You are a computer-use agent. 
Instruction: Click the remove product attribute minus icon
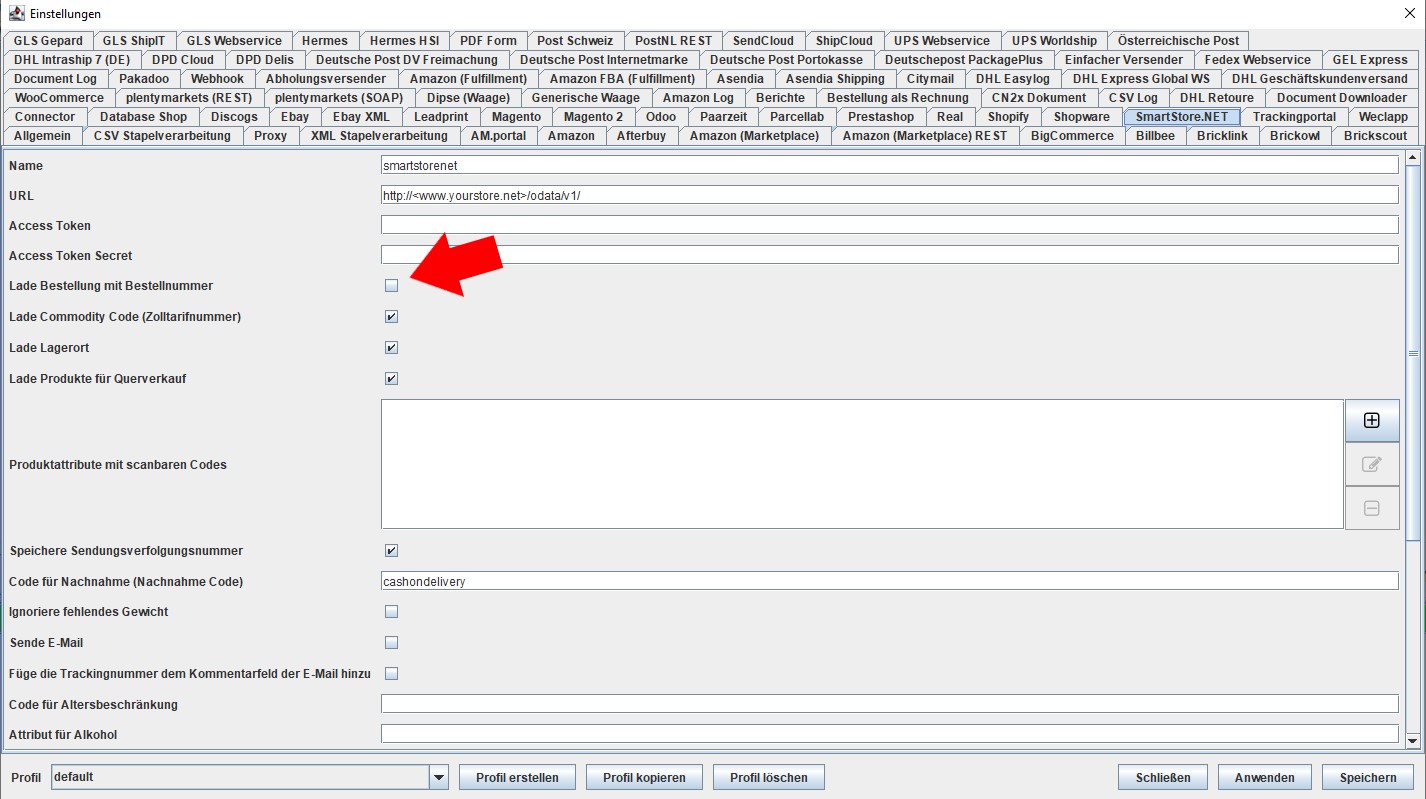tap(1372, 509)
